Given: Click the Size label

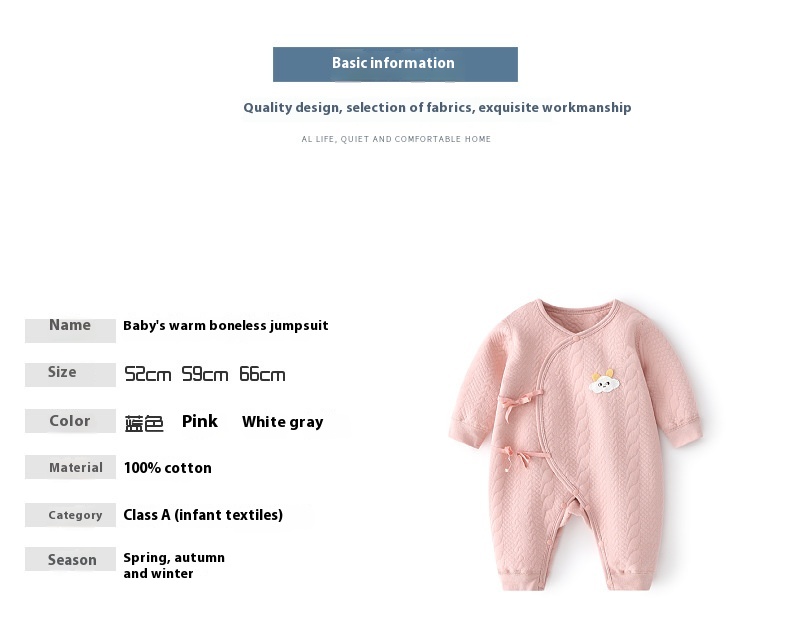Looking at the screenshot, I should (62, 373).
